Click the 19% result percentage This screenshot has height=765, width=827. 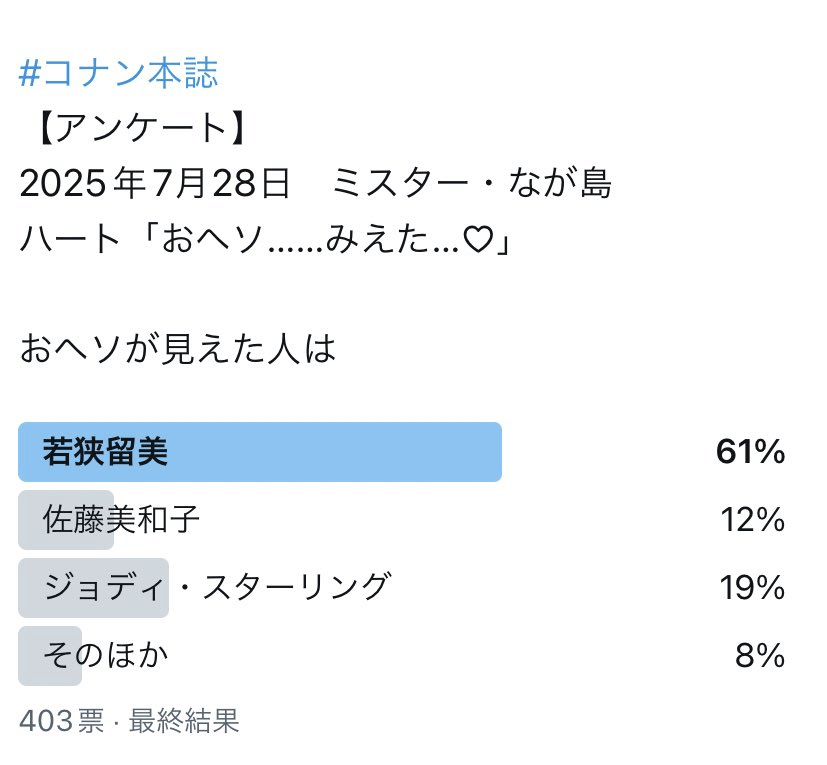[x=752, y=587]
